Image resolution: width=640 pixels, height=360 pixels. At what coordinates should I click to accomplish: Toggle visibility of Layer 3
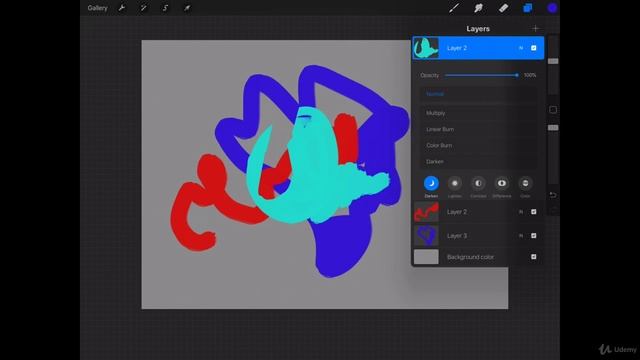pyautogui.click(x=533, y=236)
